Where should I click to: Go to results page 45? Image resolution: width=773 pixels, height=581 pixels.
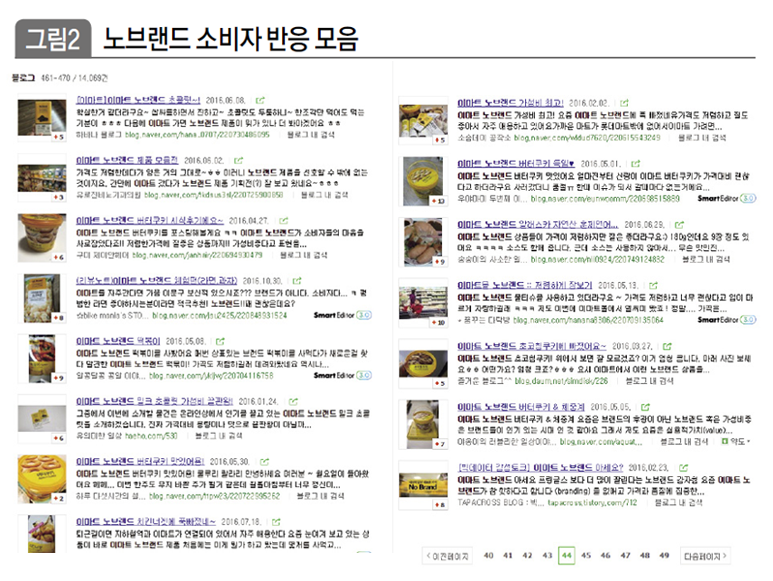[x=586, y=555]
